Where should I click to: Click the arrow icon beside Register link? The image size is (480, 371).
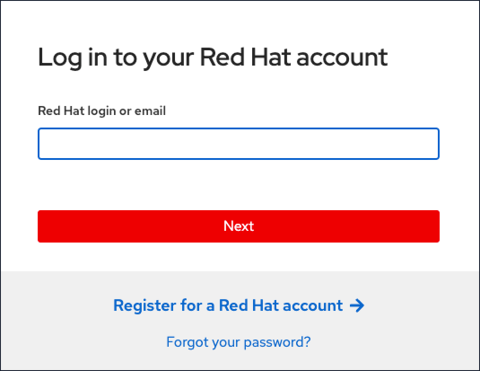click(357, 305)
